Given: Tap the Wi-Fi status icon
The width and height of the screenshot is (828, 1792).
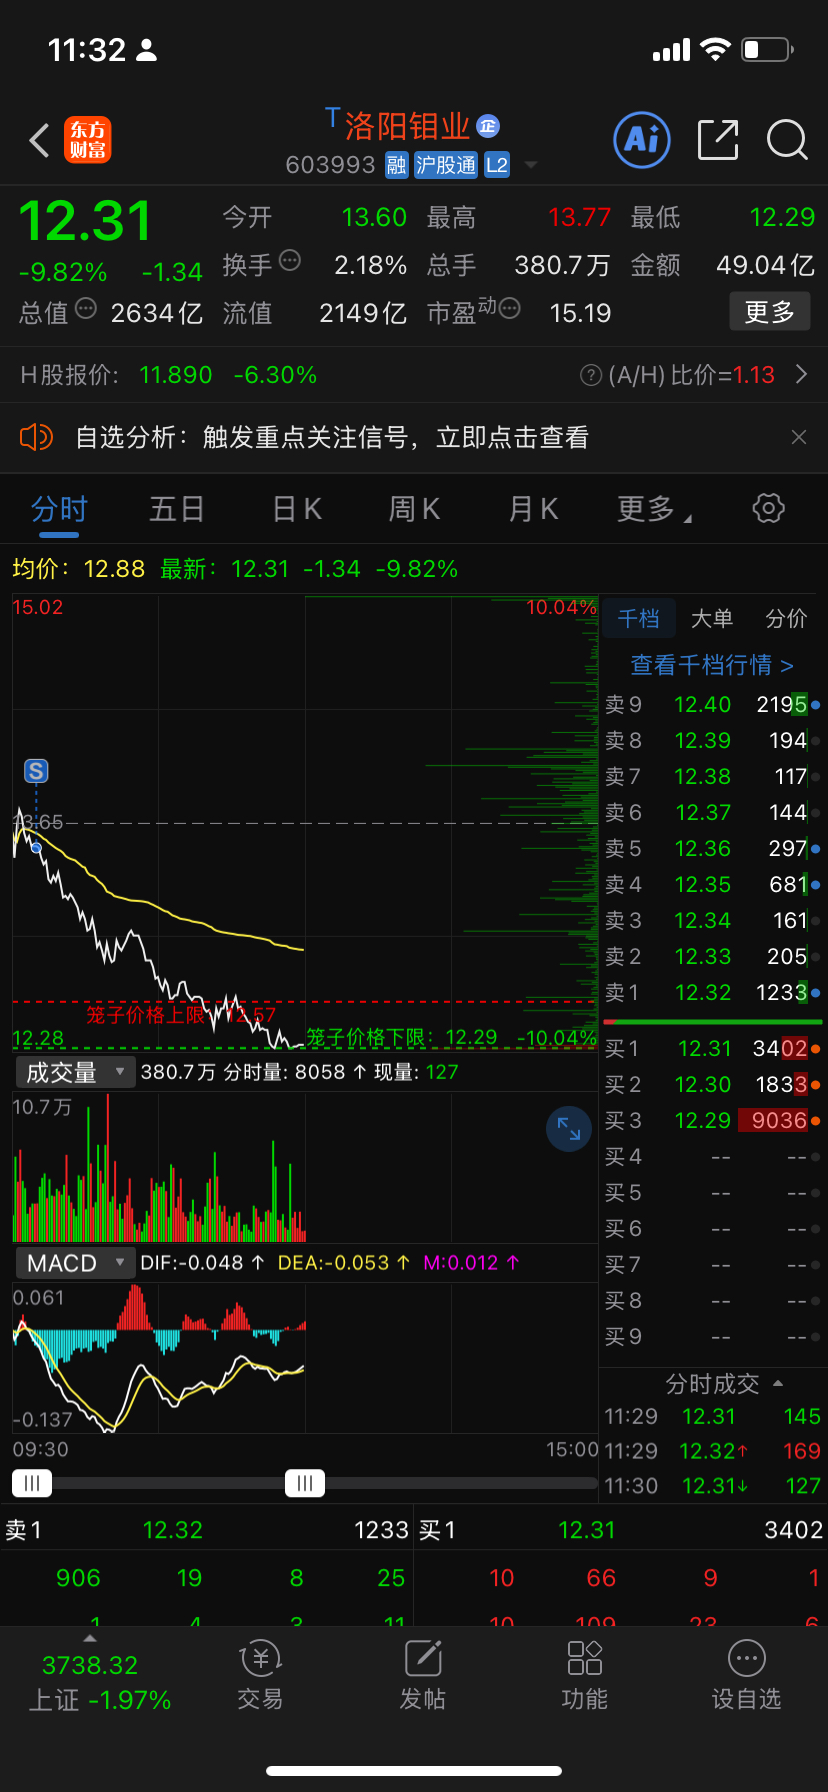Looking at the screenshot, I should 715,49.
